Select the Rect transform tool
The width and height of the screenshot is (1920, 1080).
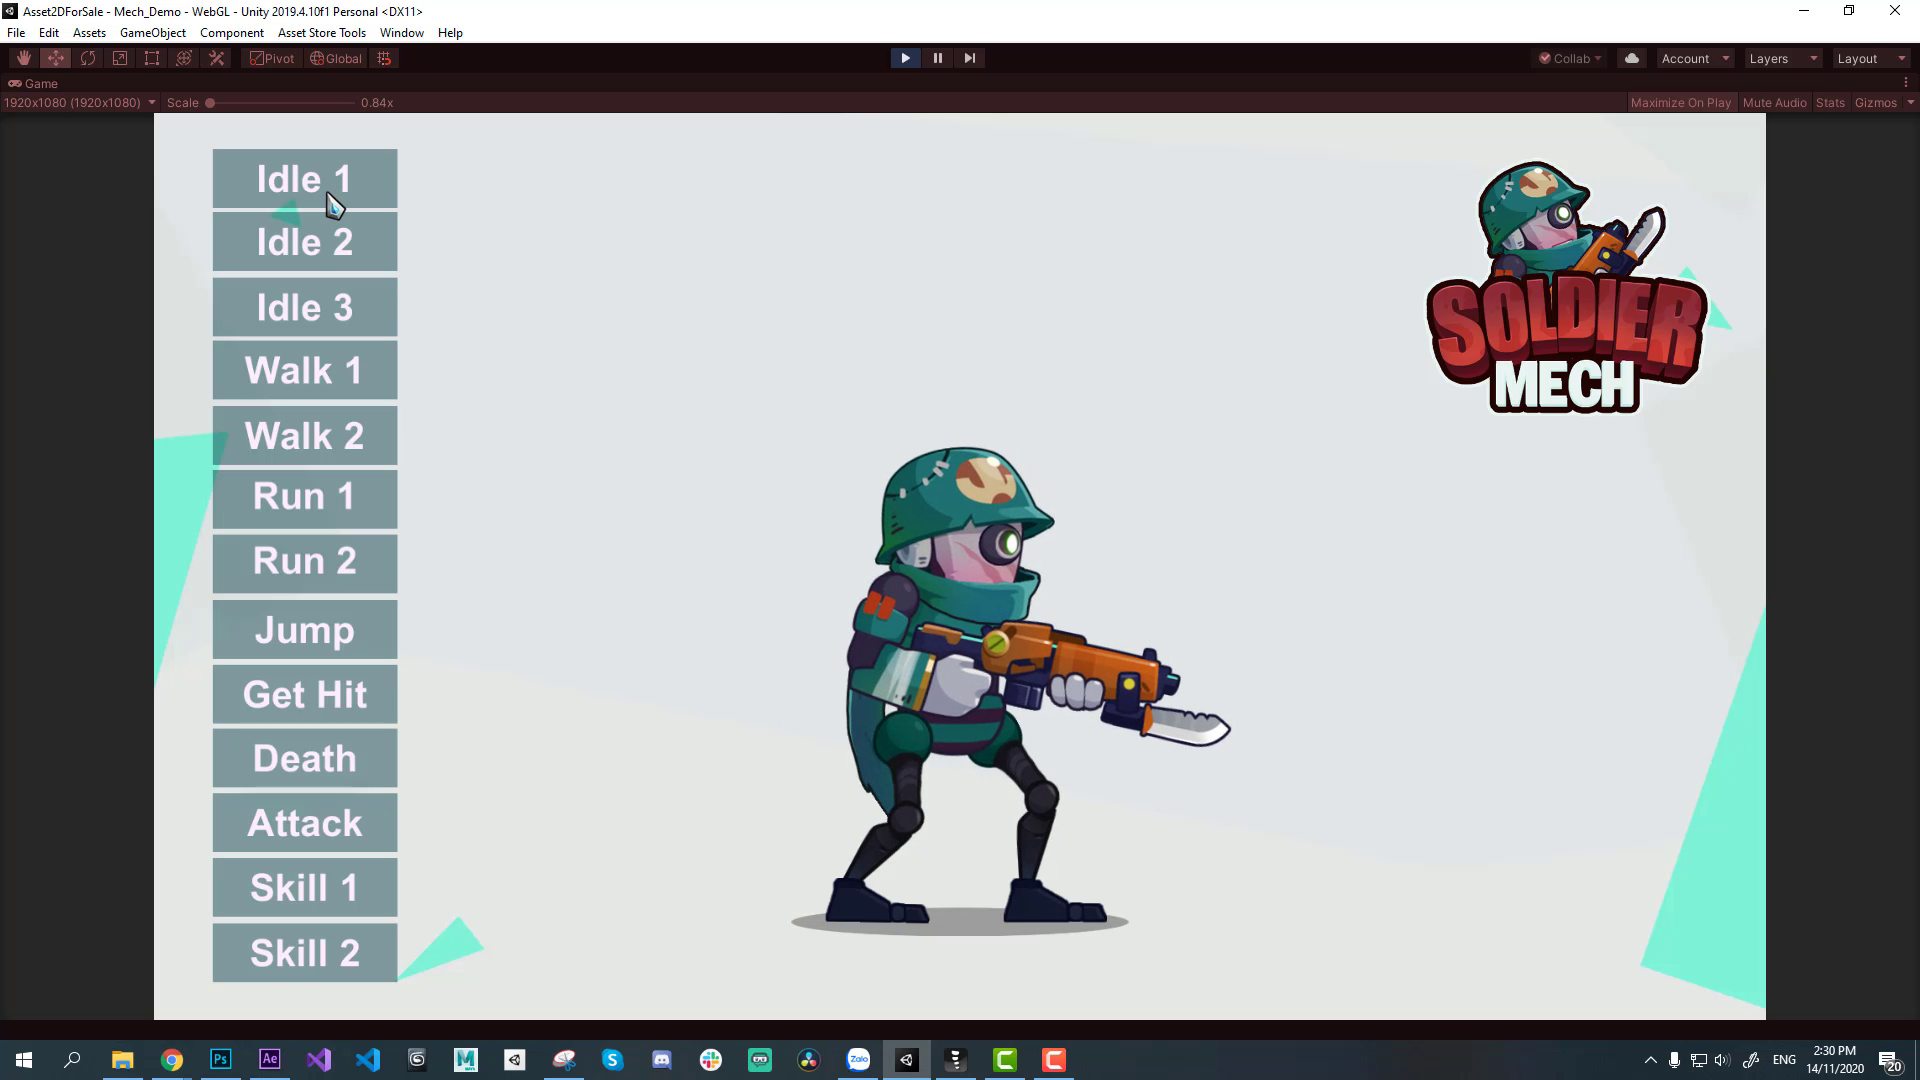click(x=152, y=58)
